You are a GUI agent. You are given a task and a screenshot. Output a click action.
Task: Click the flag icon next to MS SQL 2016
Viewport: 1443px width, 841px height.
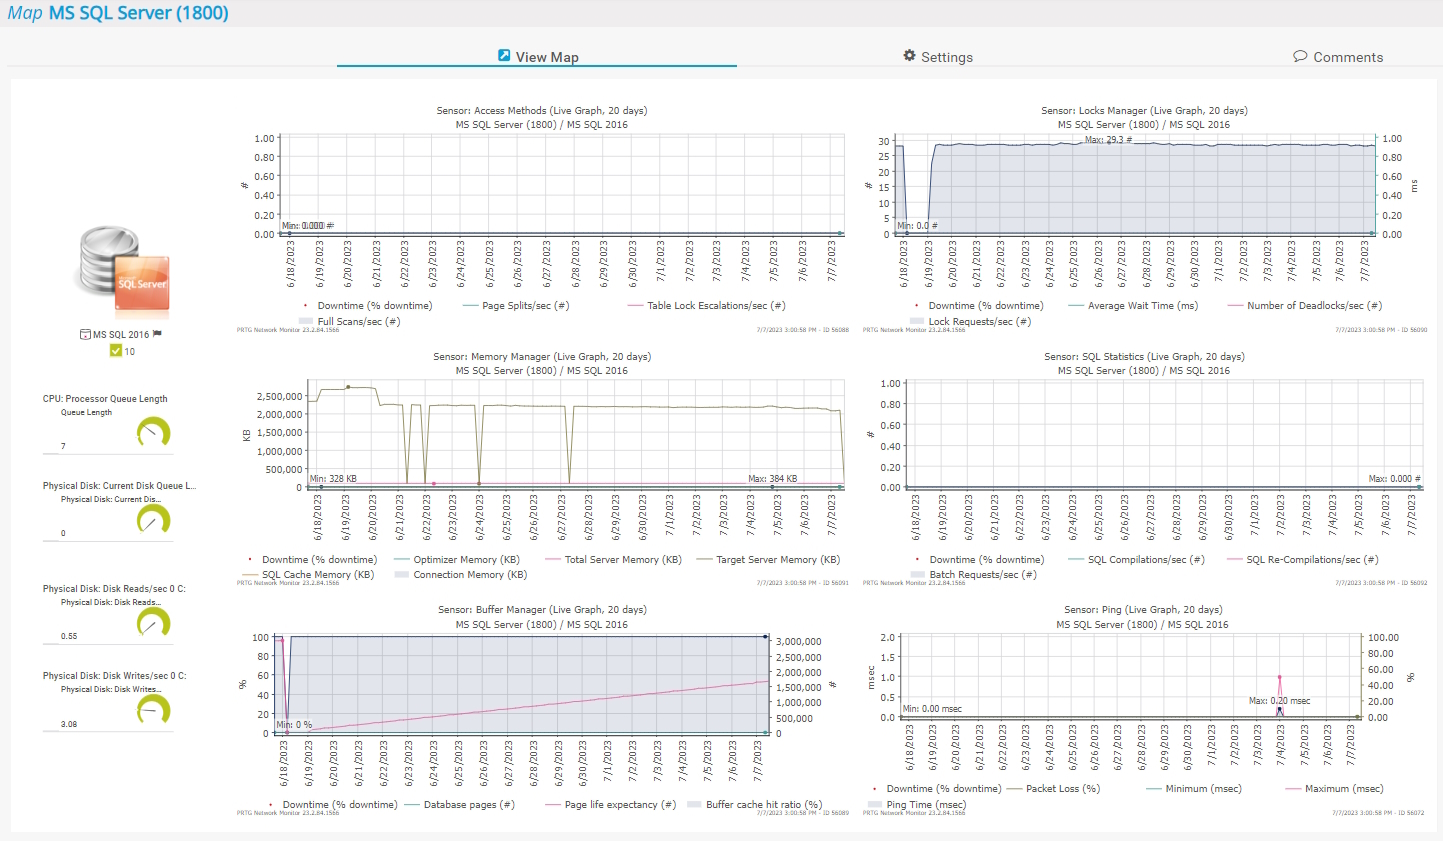coord(157,334)
